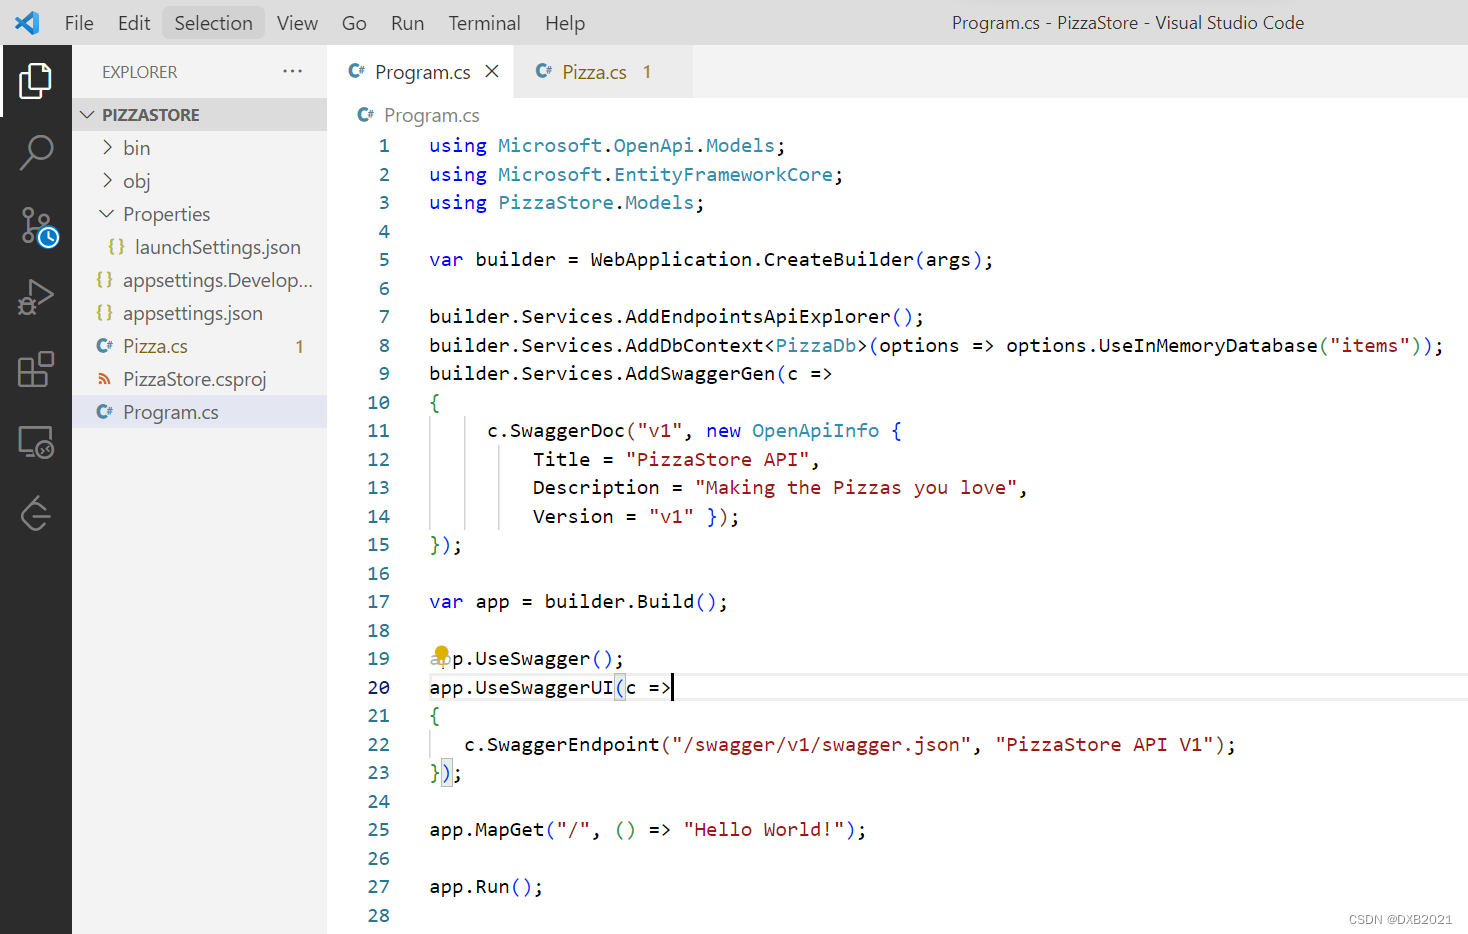Screen dimensions: 1468x934
Task: Click CreateBuilder on line 5
Action: (x=838, y=260)
